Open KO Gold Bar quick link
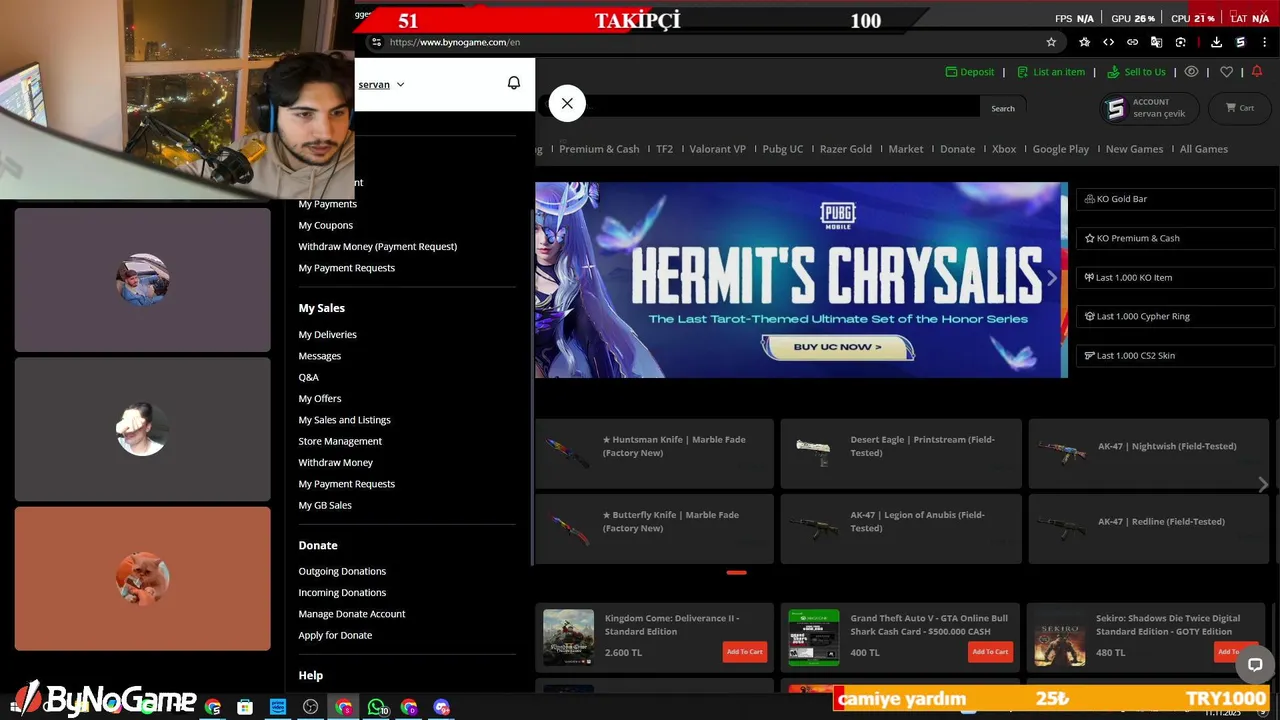This screenshot has width=1280, height=720. [1175, 199]
